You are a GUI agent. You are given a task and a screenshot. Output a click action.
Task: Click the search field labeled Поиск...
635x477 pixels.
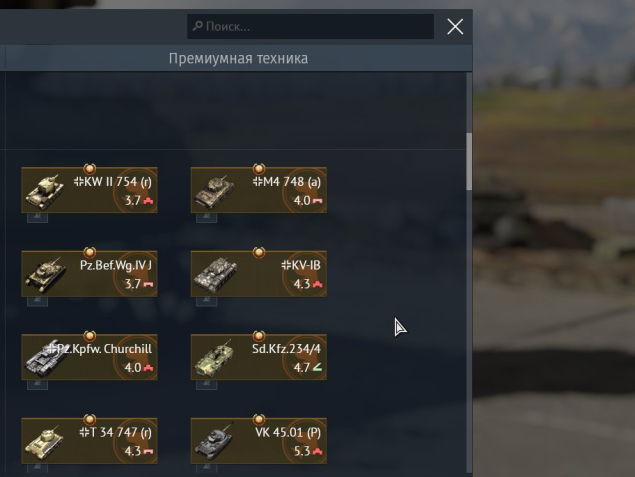(310, 27)
